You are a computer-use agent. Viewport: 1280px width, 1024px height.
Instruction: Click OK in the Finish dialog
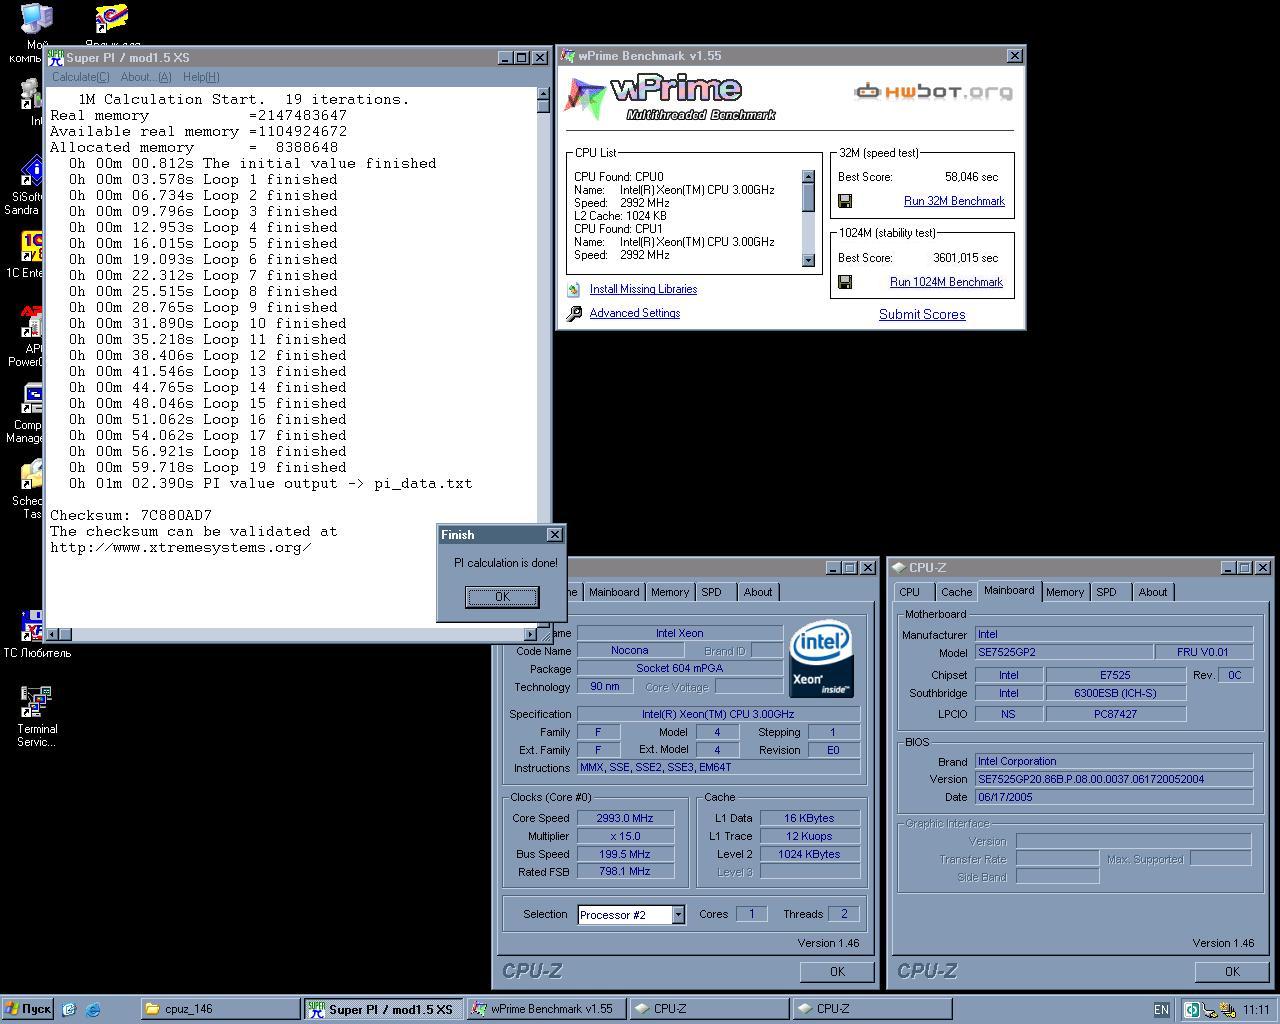[502, 596]
